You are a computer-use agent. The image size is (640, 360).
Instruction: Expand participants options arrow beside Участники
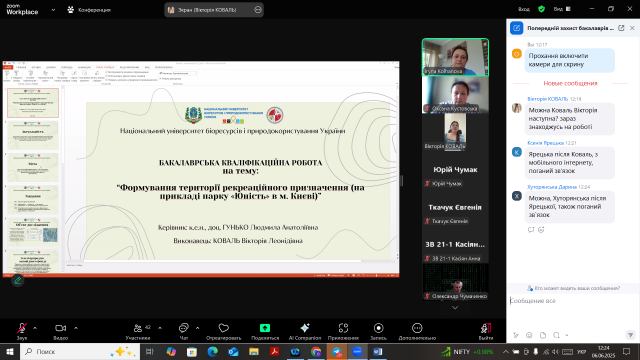(160, 328)
